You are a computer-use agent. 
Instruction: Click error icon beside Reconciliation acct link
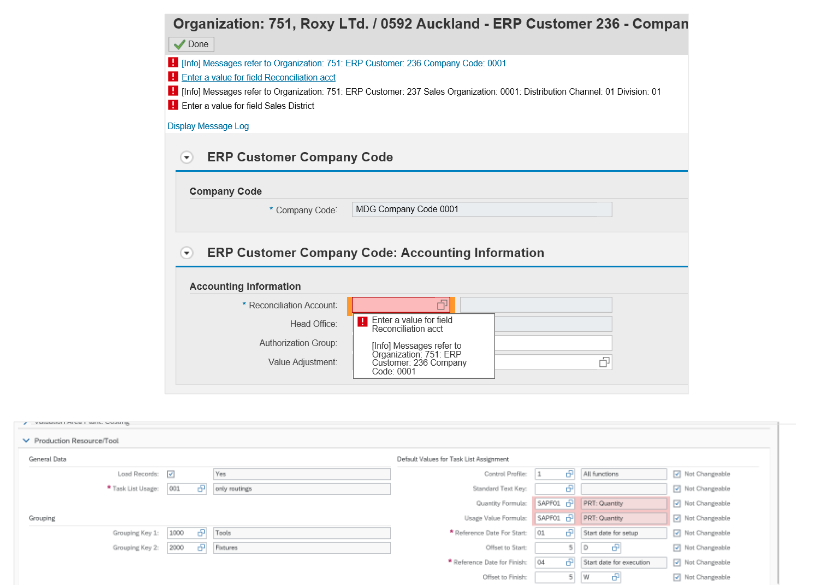(173, 77)
